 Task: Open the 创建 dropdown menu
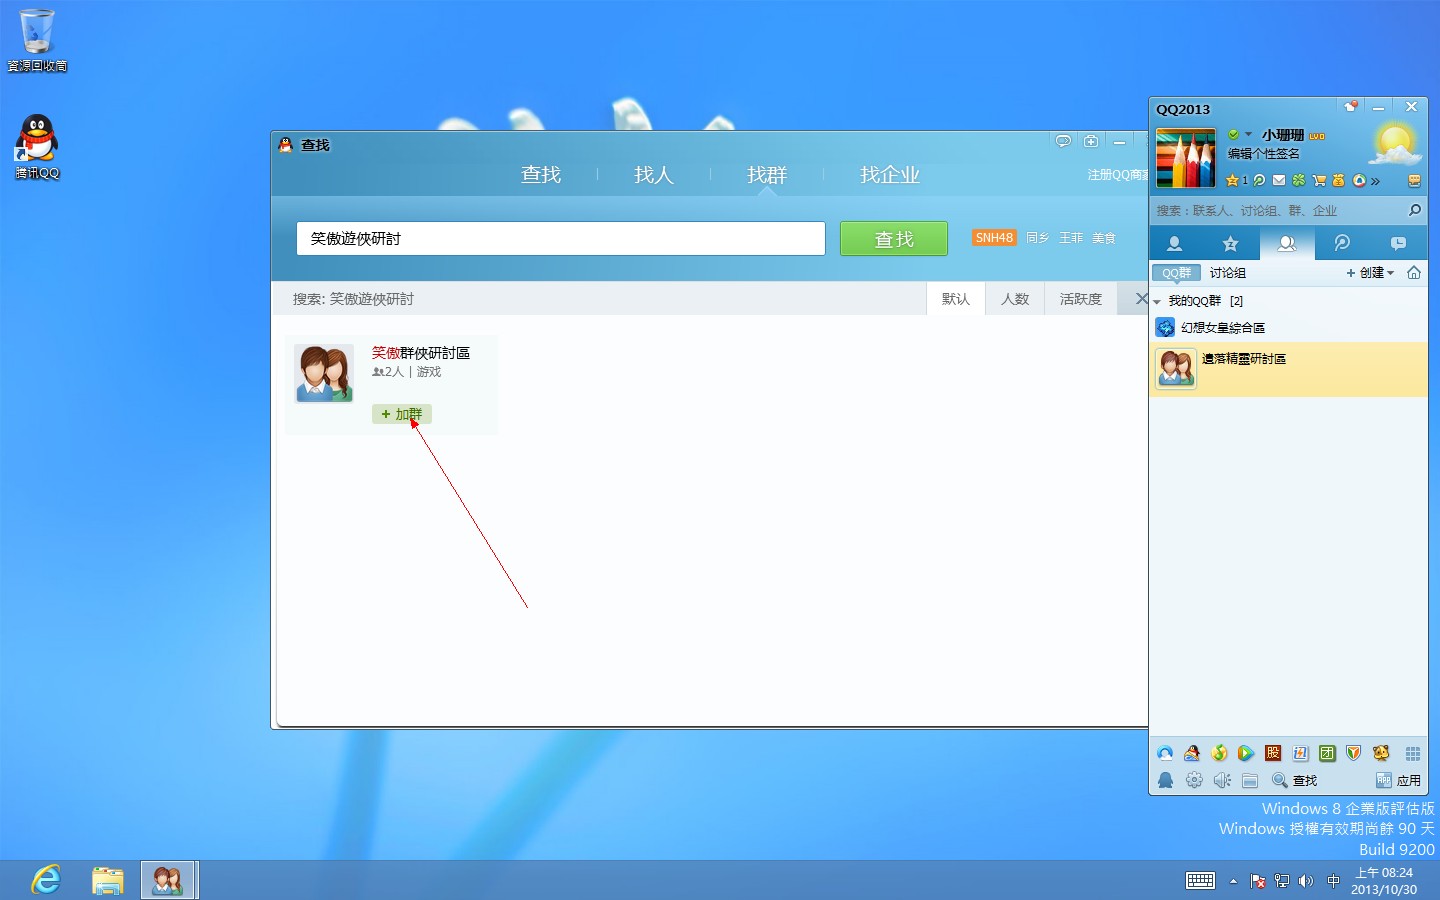click(1370, 273)
